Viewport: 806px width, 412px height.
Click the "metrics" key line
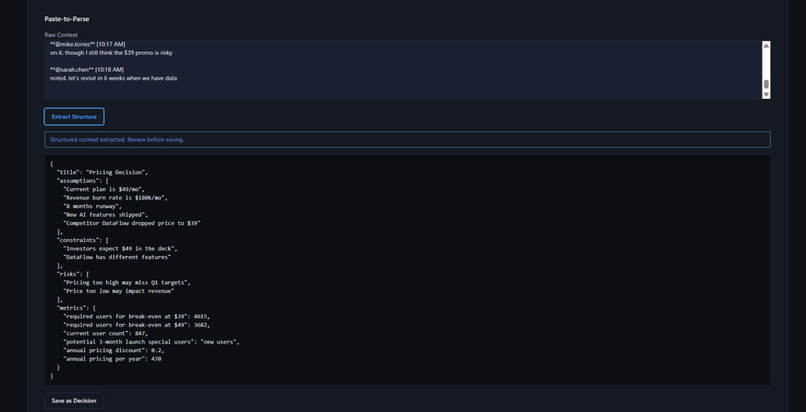pos(76,308)
